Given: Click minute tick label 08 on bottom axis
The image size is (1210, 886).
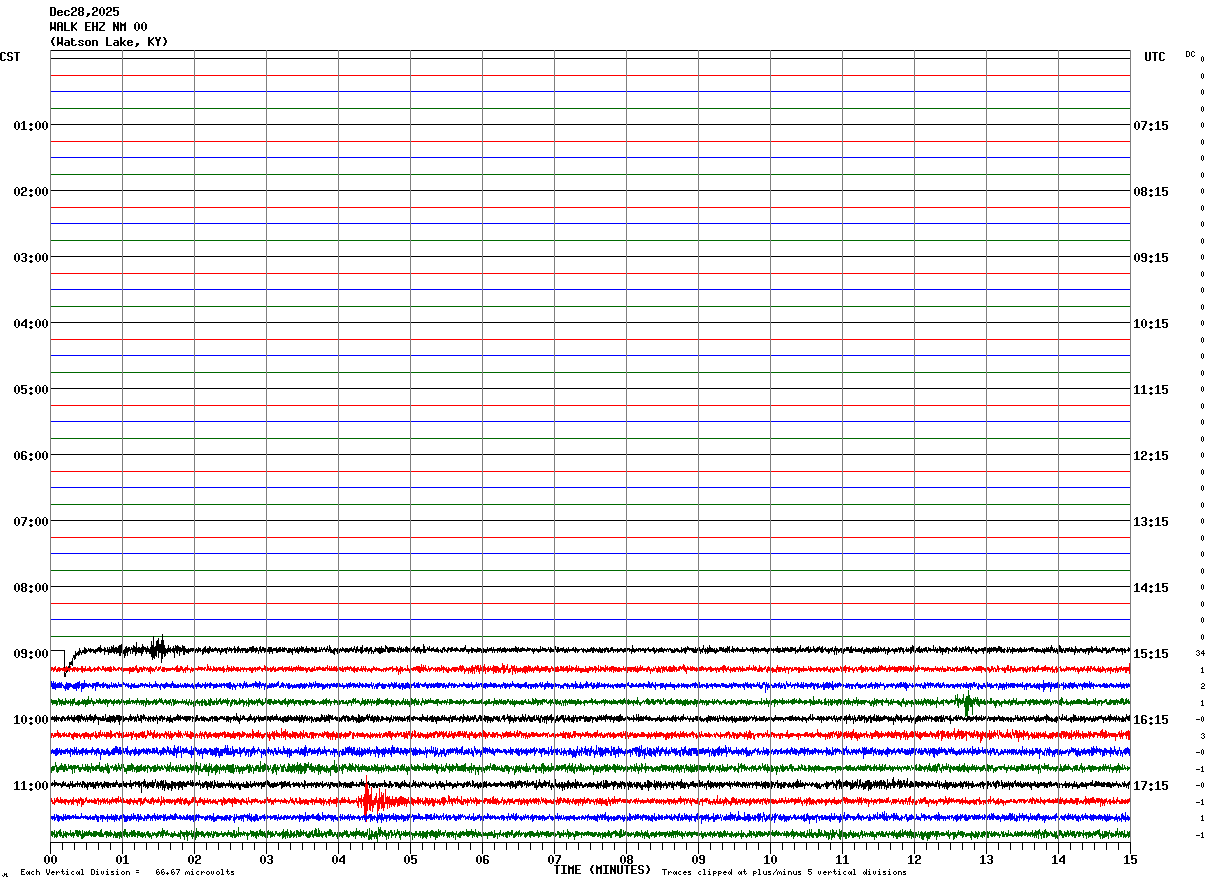Looking at the screenshot, I should point(626,860).
